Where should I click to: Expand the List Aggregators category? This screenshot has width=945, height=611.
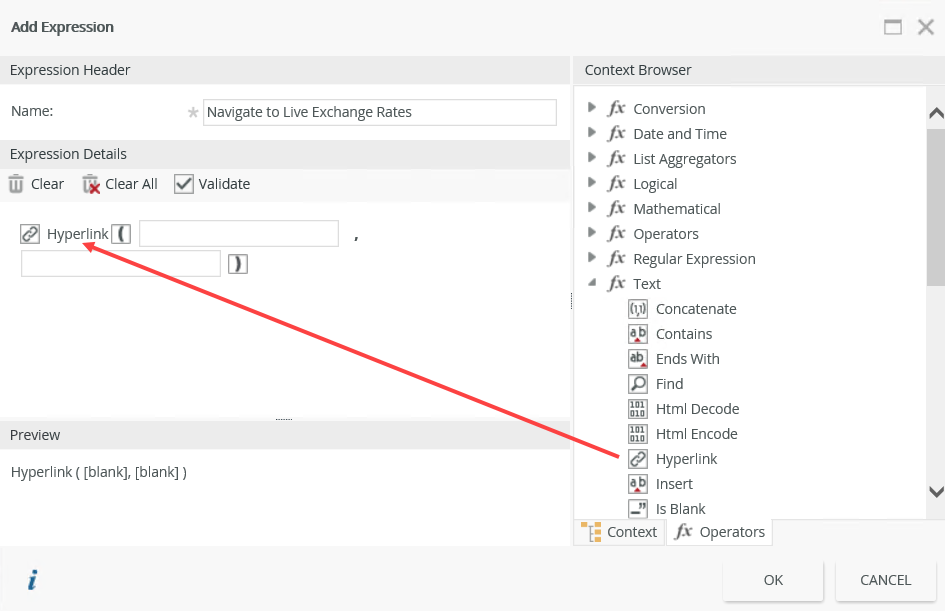592,158
